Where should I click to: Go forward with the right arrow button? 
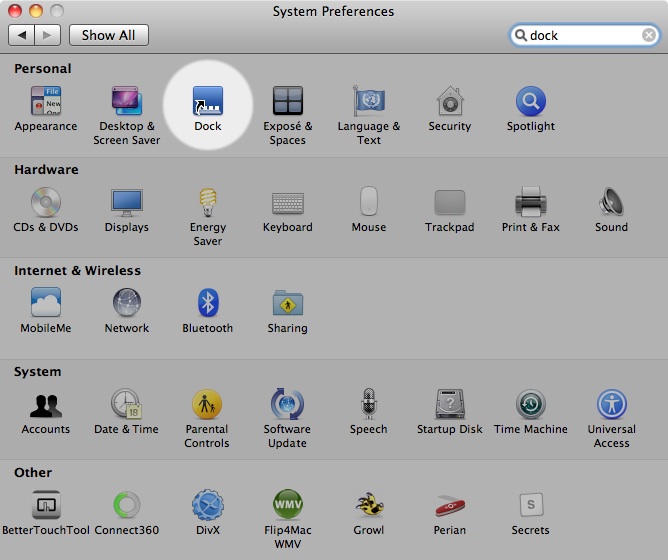47,35
